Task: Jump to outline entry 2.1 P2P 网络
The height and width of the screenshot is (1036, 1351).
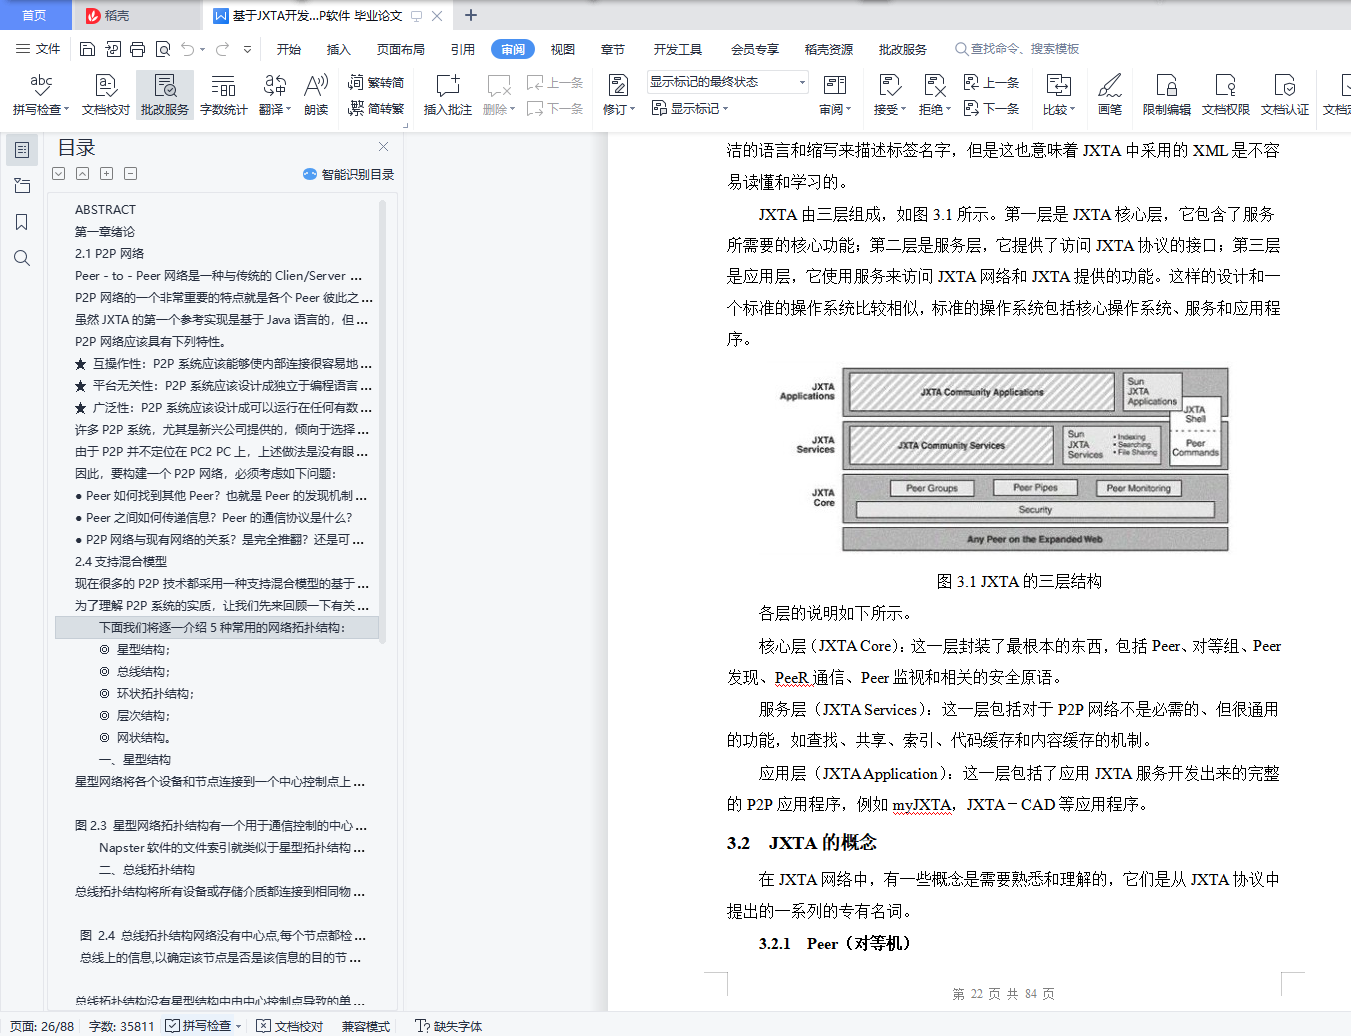Action: pos(109,254)
